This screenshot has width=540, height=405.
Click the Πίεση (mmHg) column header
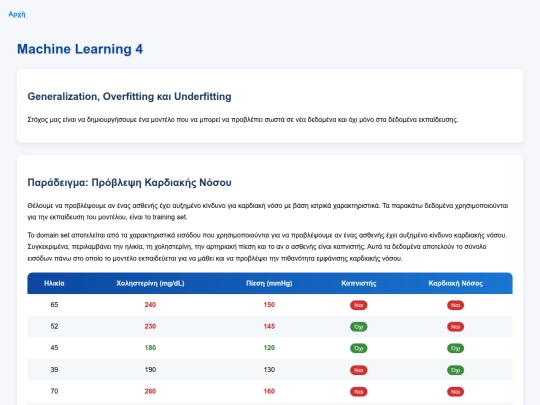click(x=269, y=283)
